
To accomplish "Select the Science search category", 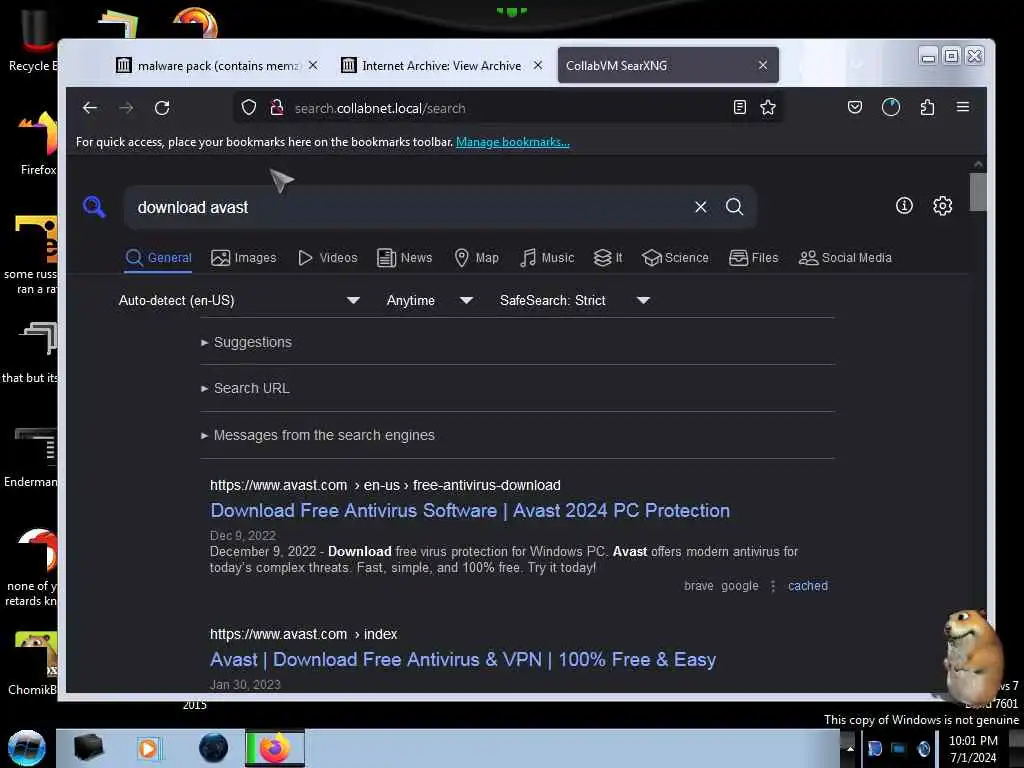I will 675,258.
